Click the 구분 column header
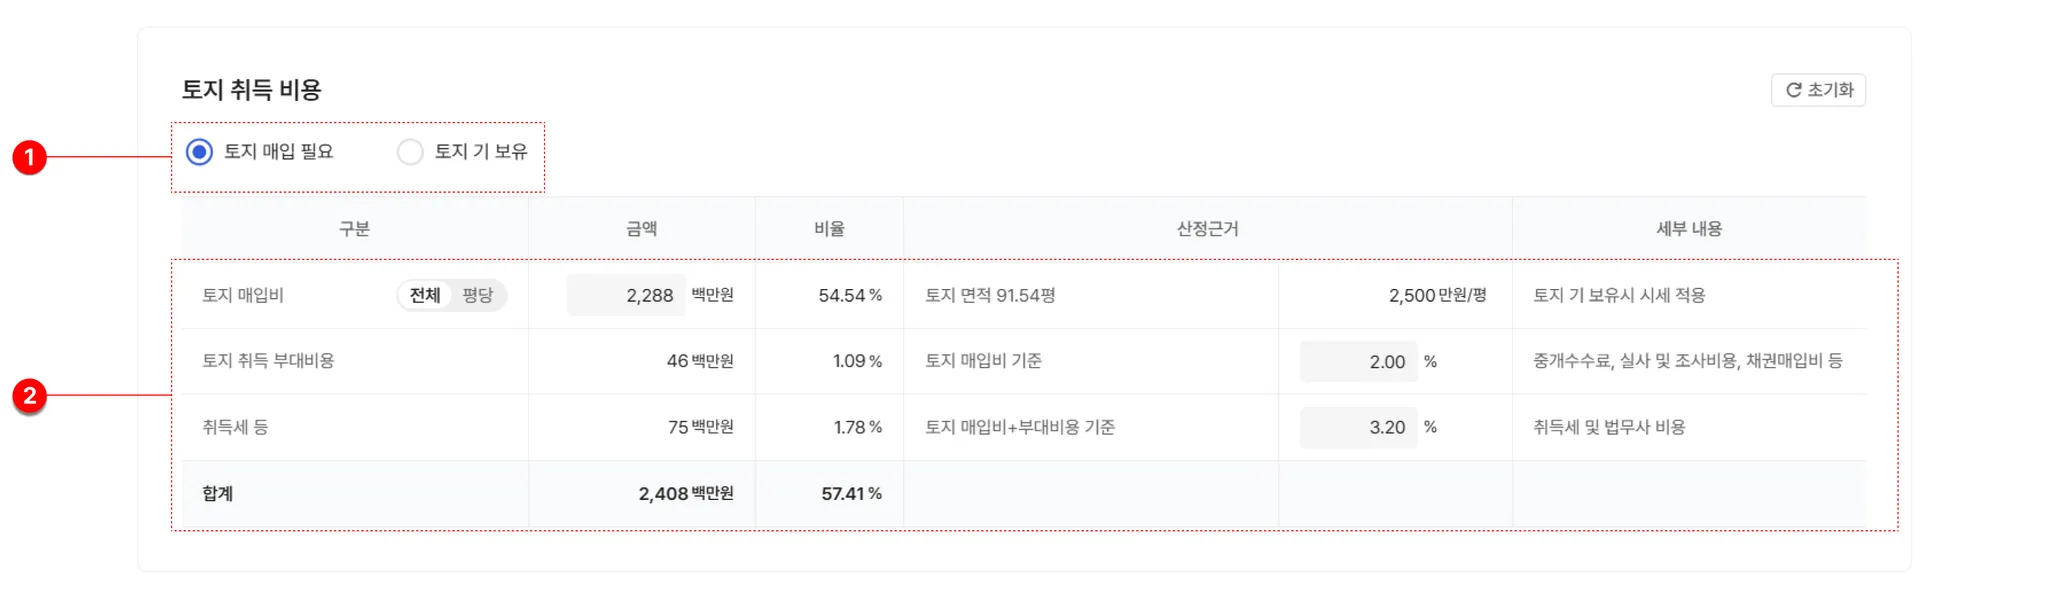 click(x=354, y=229)
